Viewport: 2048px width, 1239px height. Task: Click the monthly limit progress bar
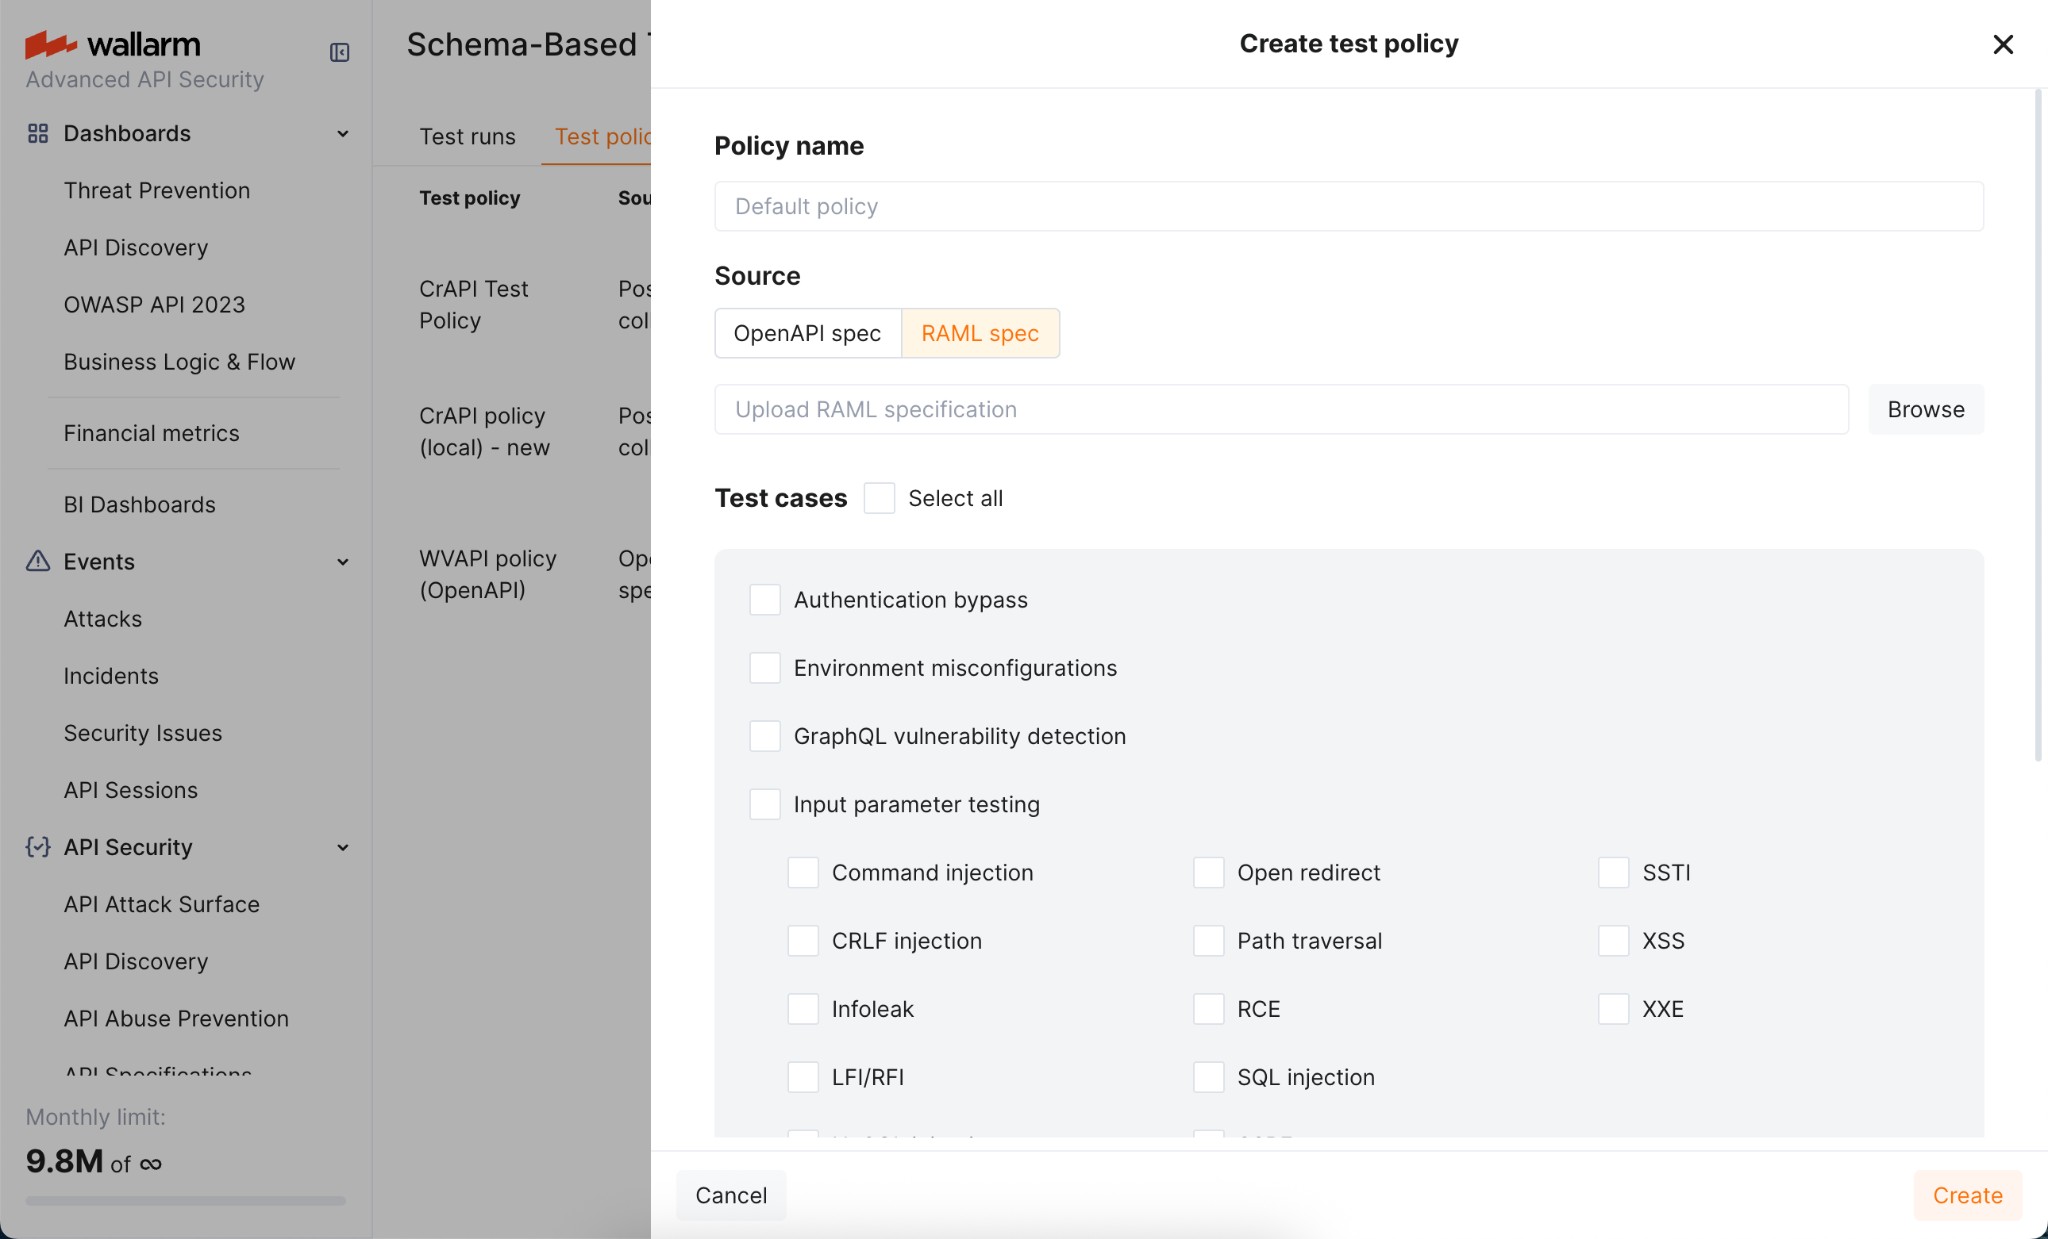(184, 1201)
